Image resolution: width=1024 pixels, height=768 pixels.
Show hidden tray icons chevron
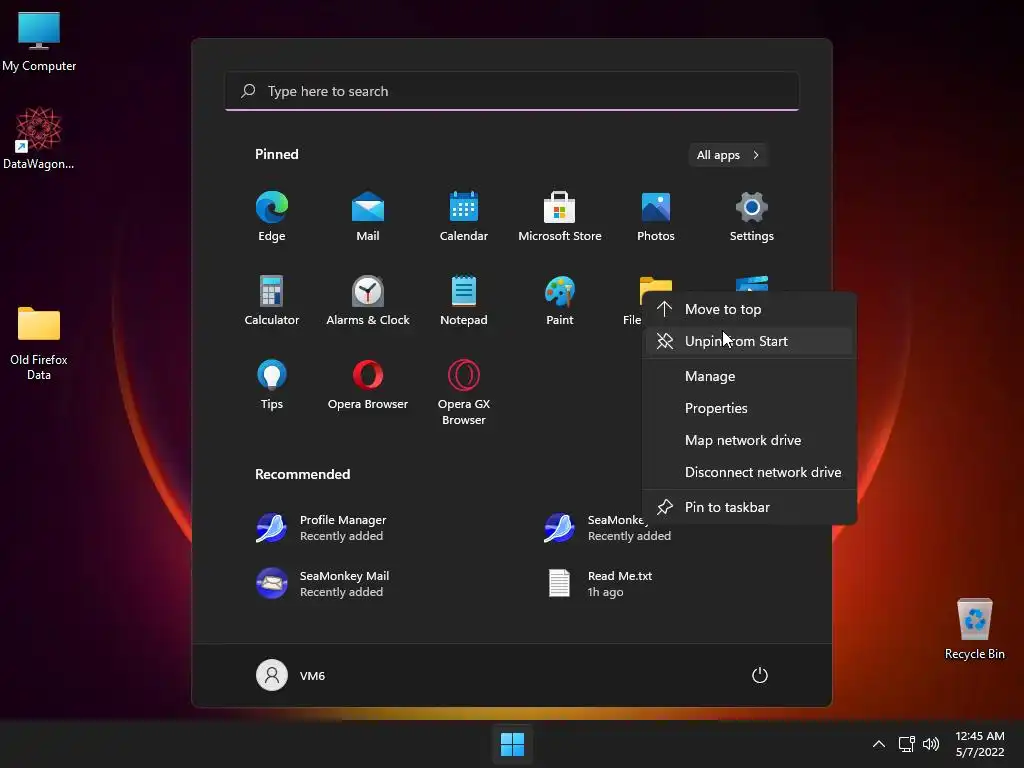pyautogui.click(x=879, y=744)
